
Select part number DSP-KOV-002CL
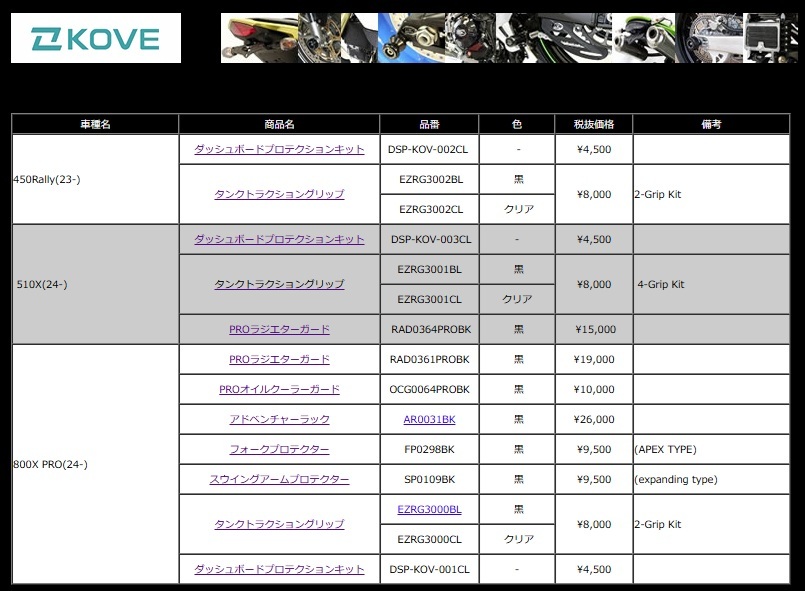point(428,149)
